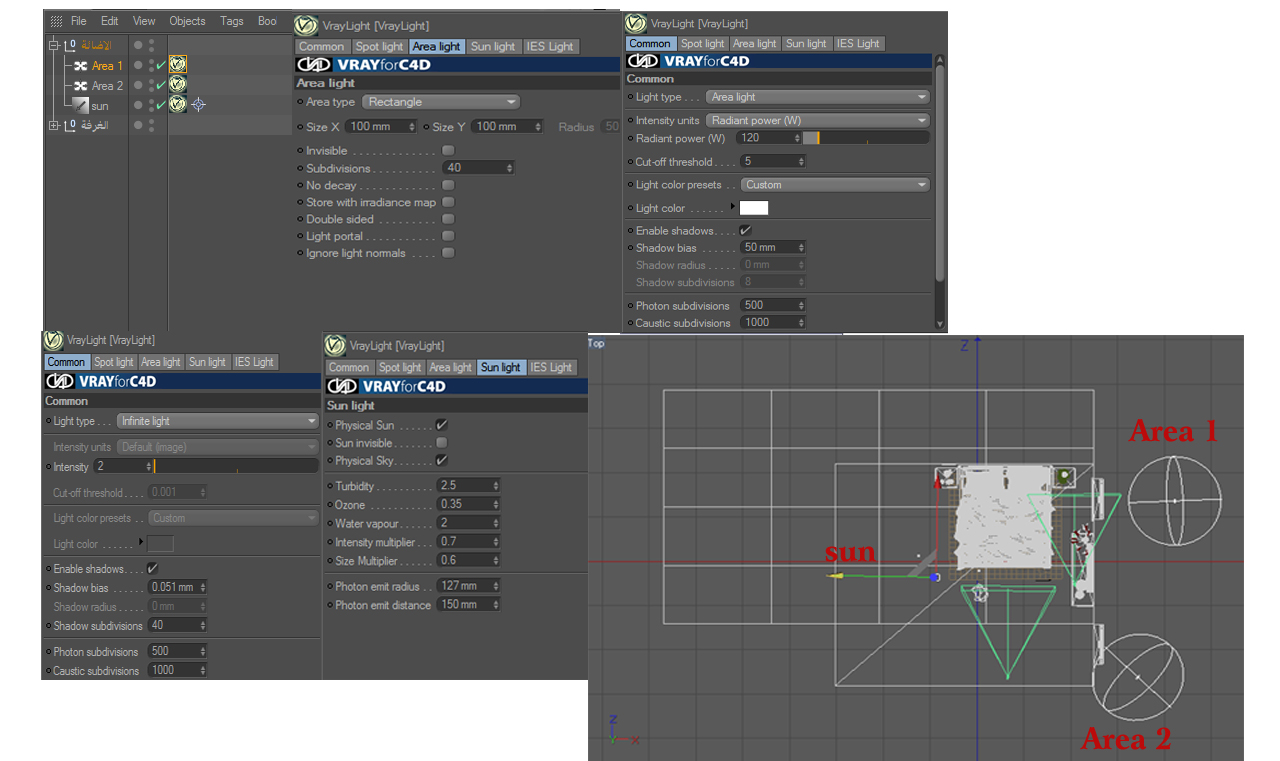Click the dotted grip icon beside File menu
Viewport: 1280px width, 761px height.
[x=56, y=21]
